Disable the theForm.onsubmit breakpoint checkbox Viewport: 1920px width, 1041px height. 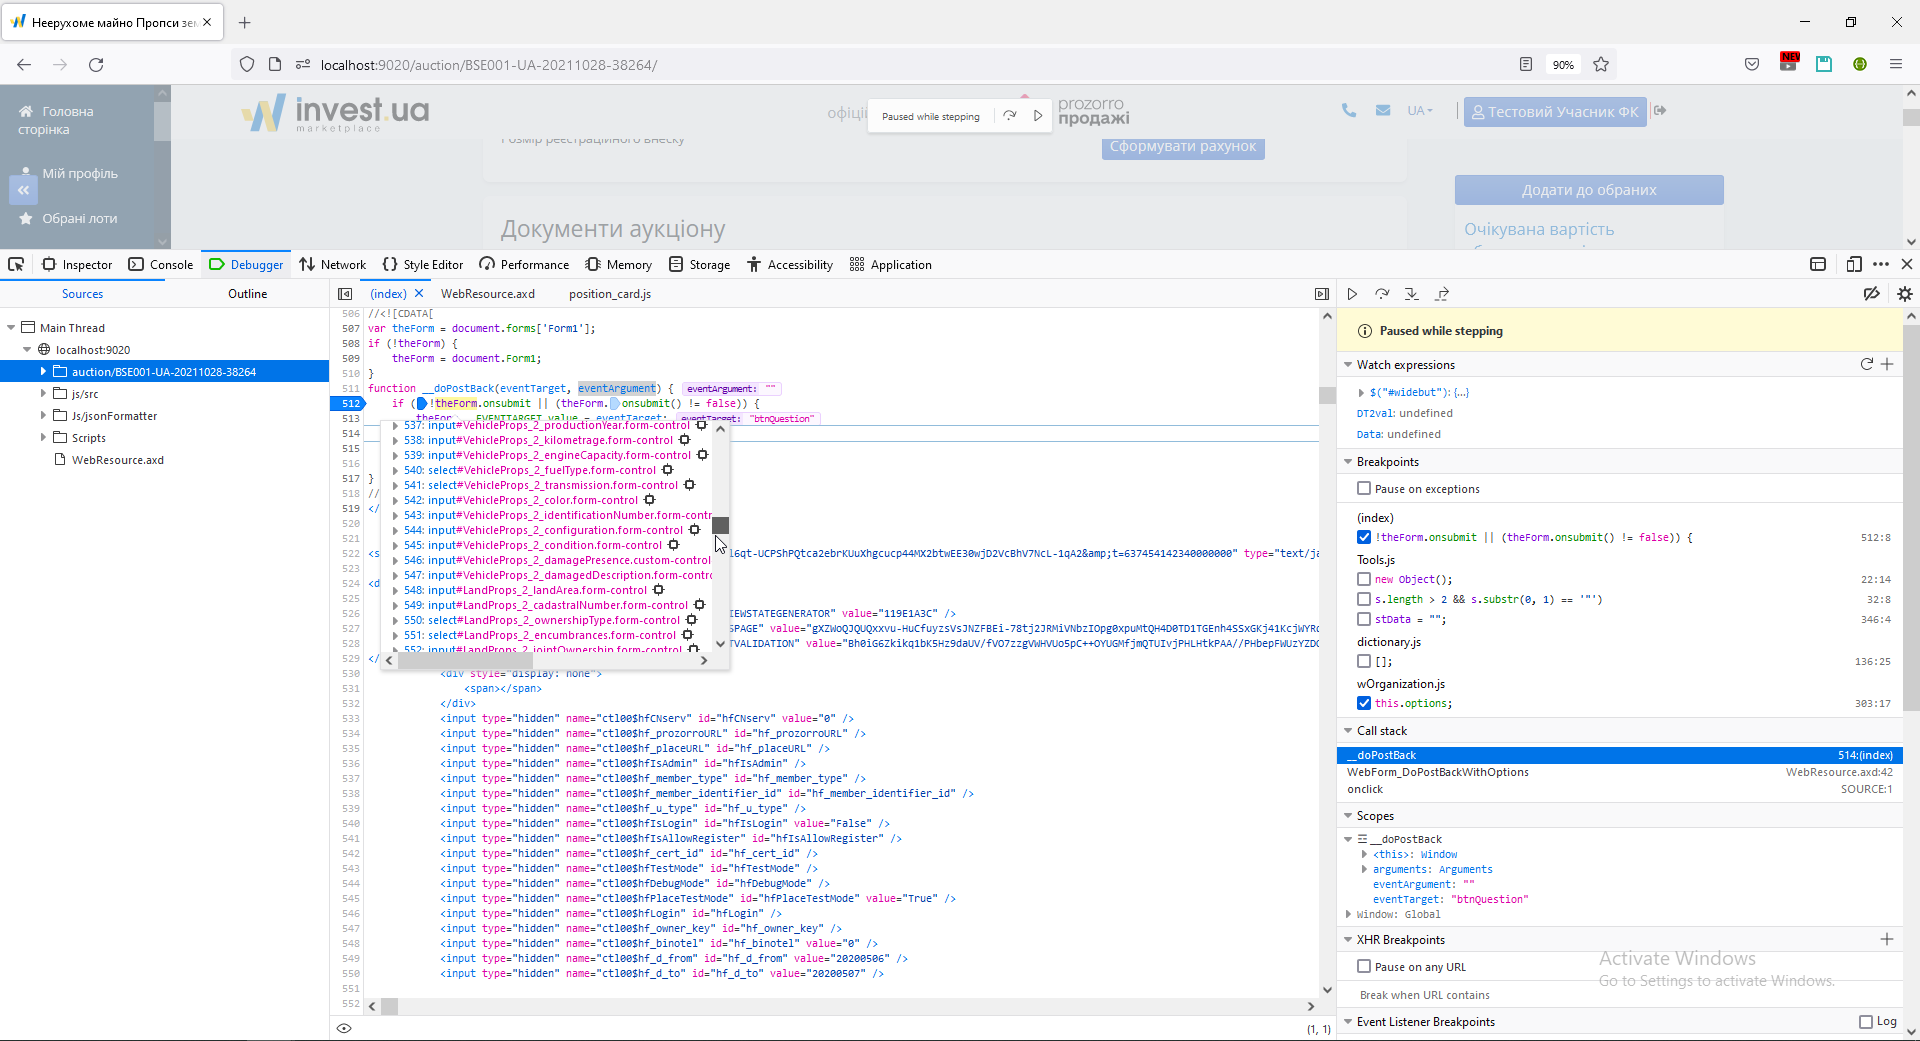(1364, 537)
